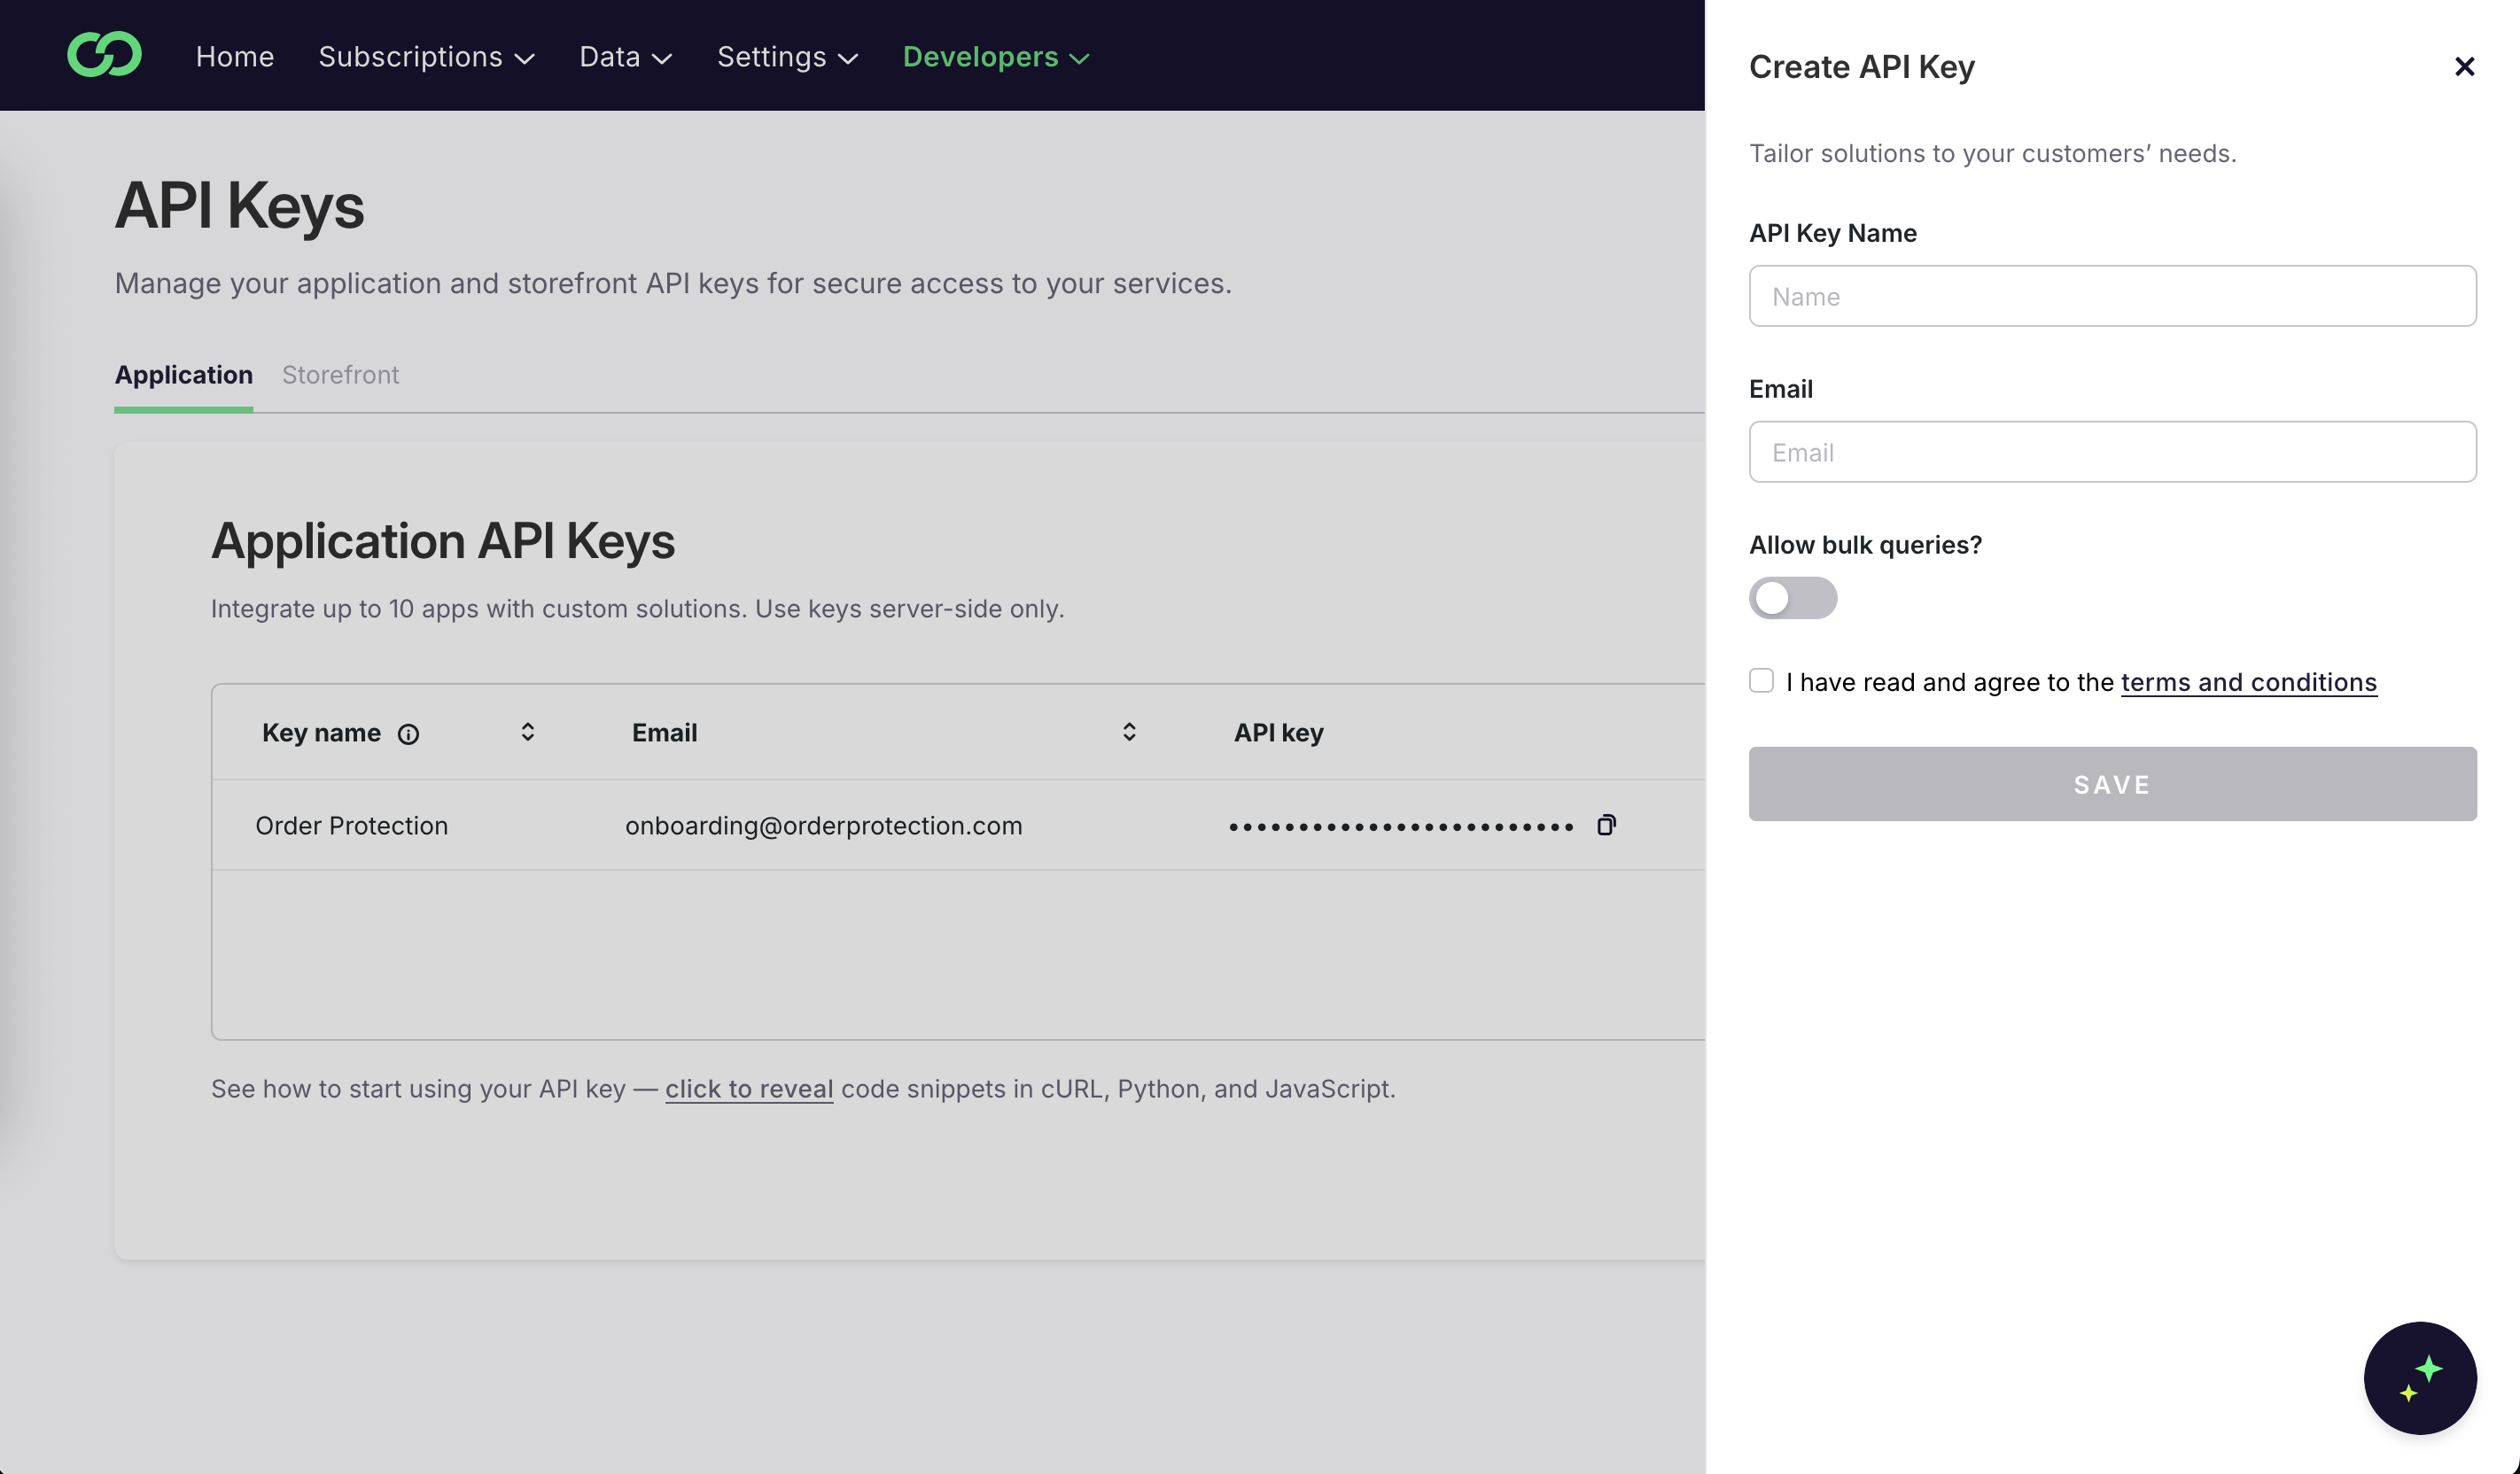Expand the Settings dropdown
Image resolution: width=2520 pixels, height=1474 pixels.
click(x=787, y=57)
